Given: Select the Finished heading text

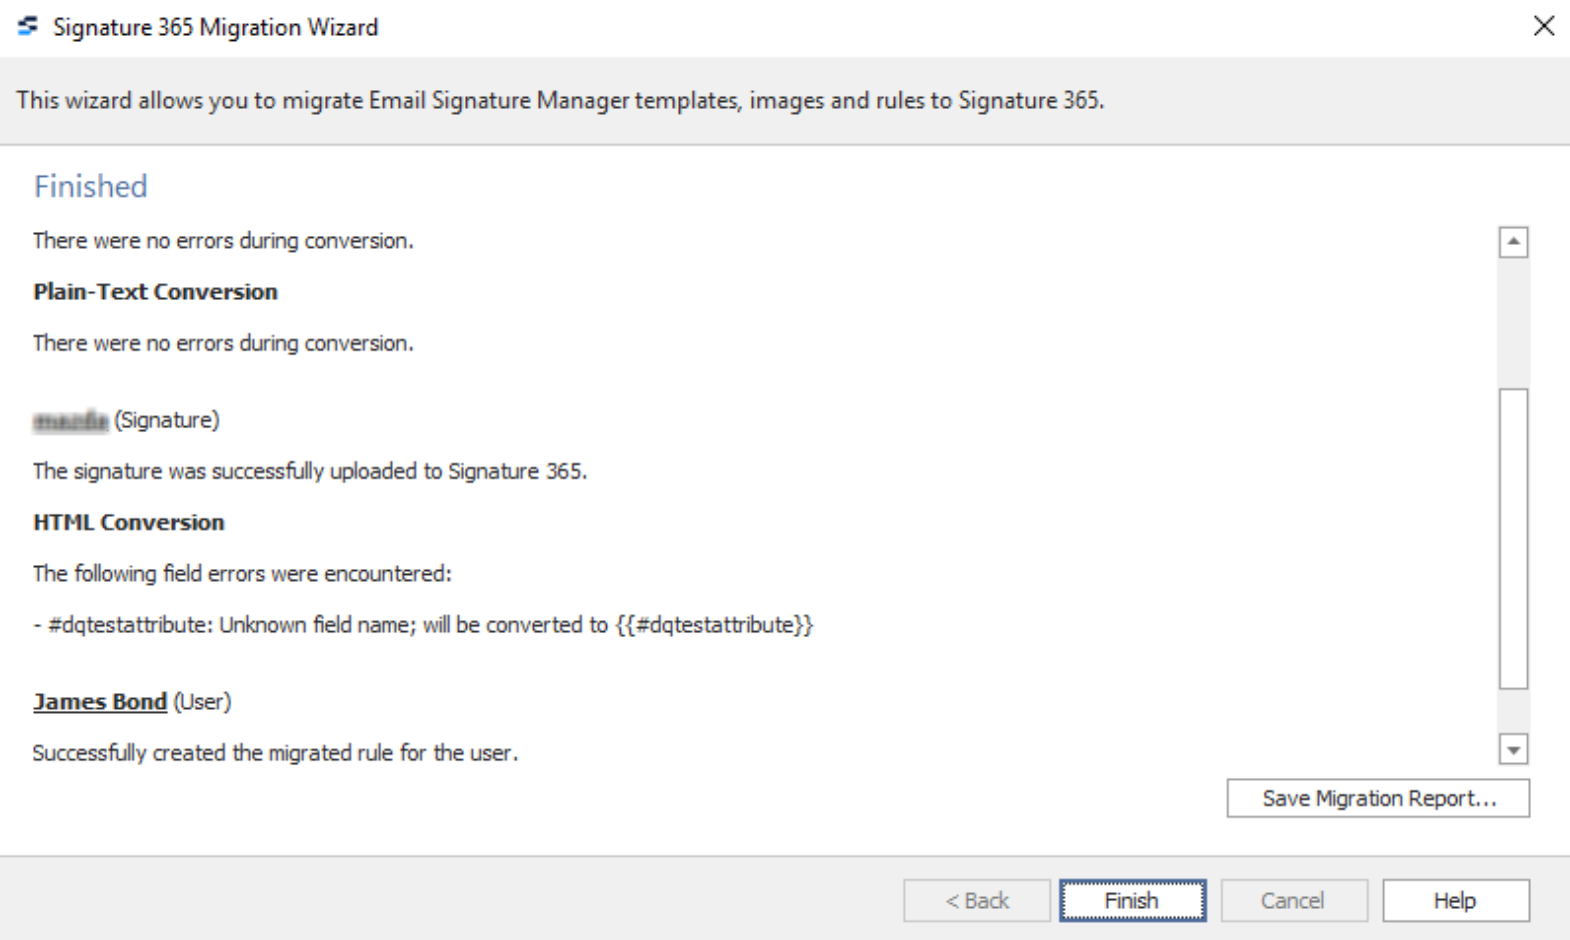Looking at the screenshot, I should pyautogui.click(x=91, y=186).
